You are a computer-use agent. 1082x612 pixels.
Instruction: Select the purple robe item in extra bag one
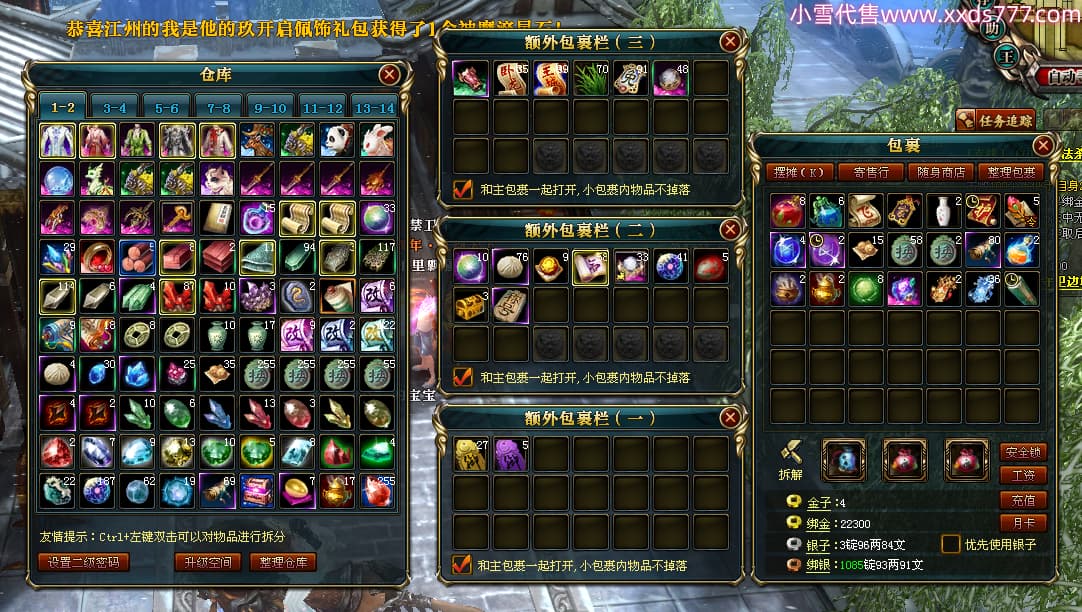(511, 455)
